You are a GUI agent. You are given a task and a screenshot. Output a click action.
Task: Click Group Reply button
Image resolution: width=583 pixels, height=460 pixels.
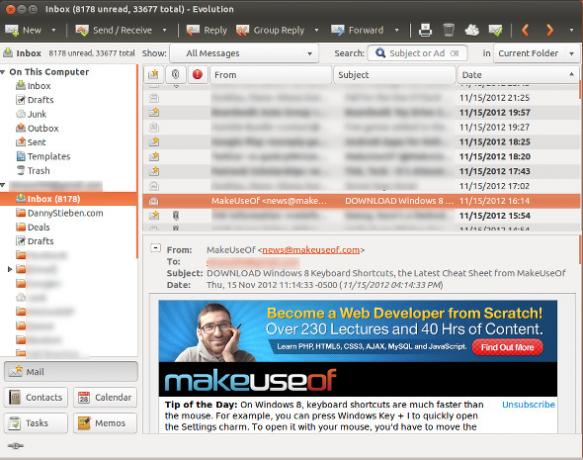point(270,30)
